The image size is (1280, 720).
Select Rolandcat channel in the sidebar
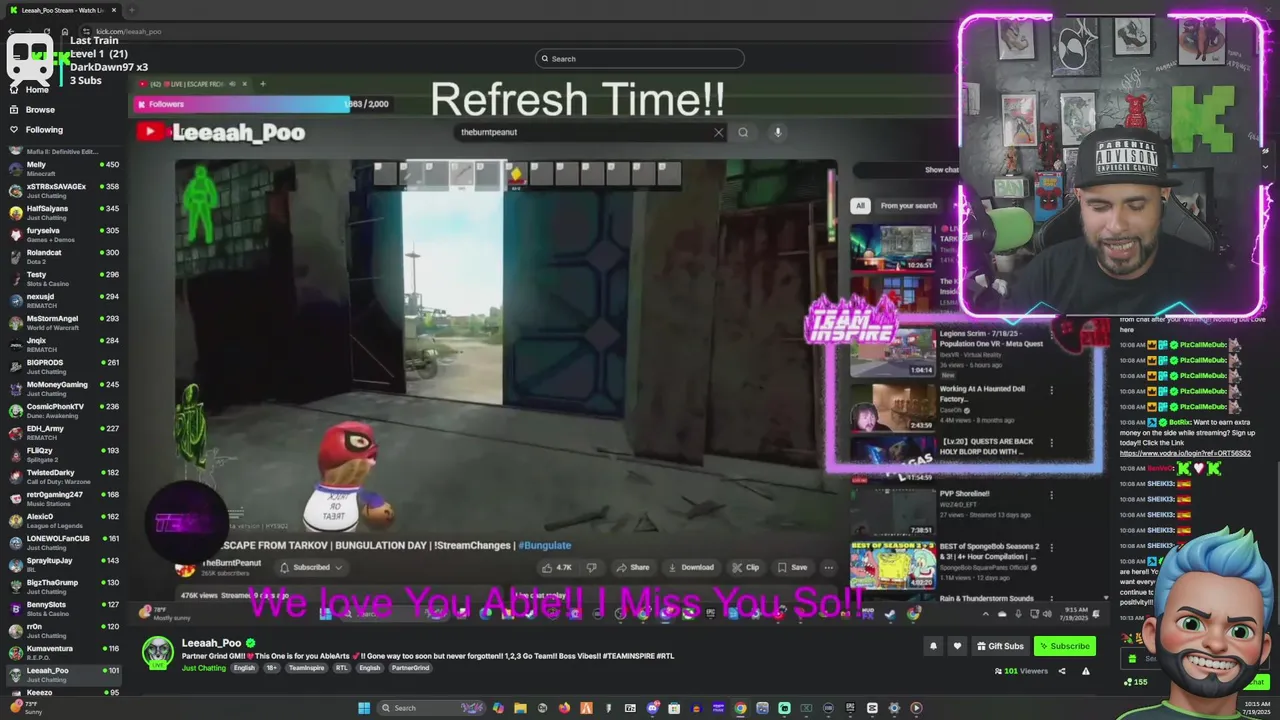(x=64, y=256)
